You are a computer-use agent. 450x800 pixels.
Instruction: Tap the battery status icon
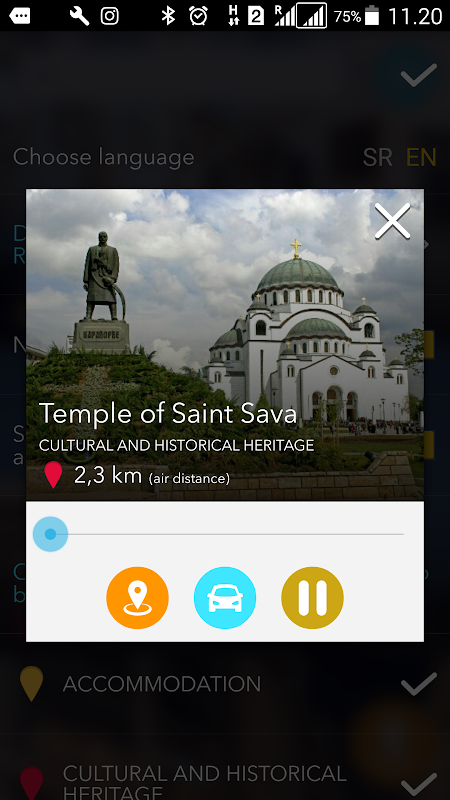372,15
